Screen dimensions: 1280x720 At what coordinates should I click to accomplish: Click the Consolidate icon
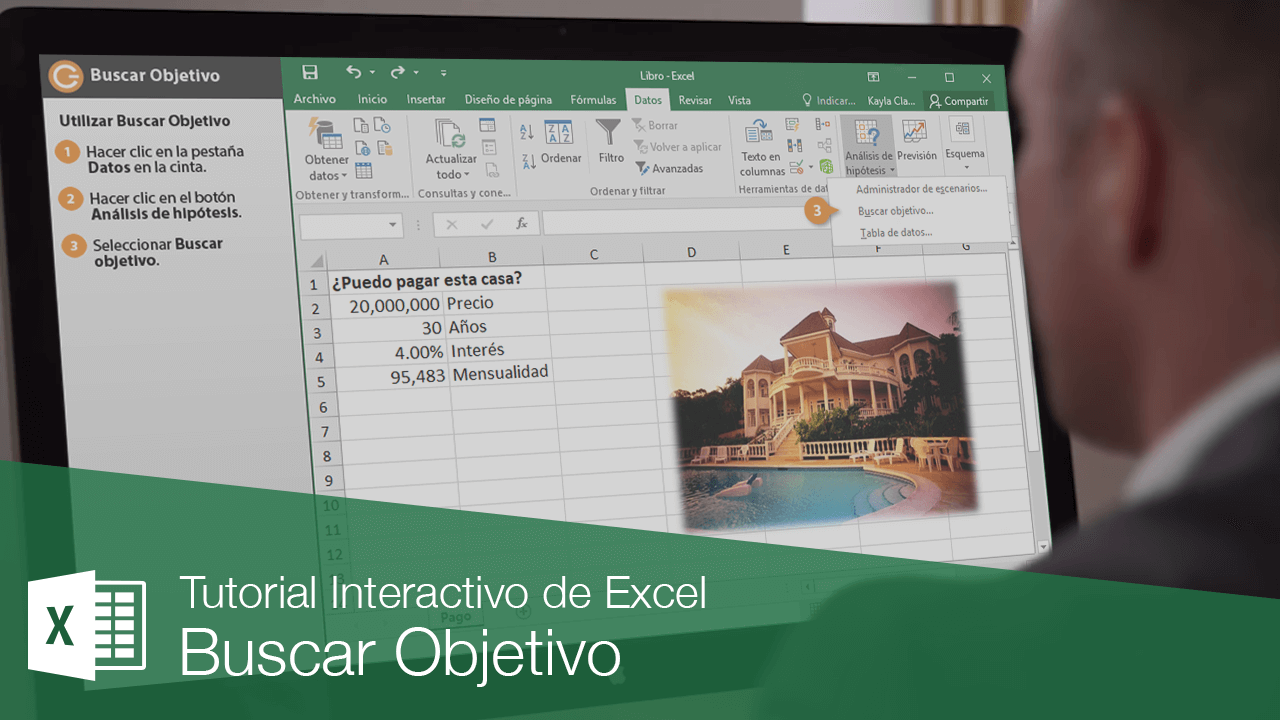[x=823, y=125]
